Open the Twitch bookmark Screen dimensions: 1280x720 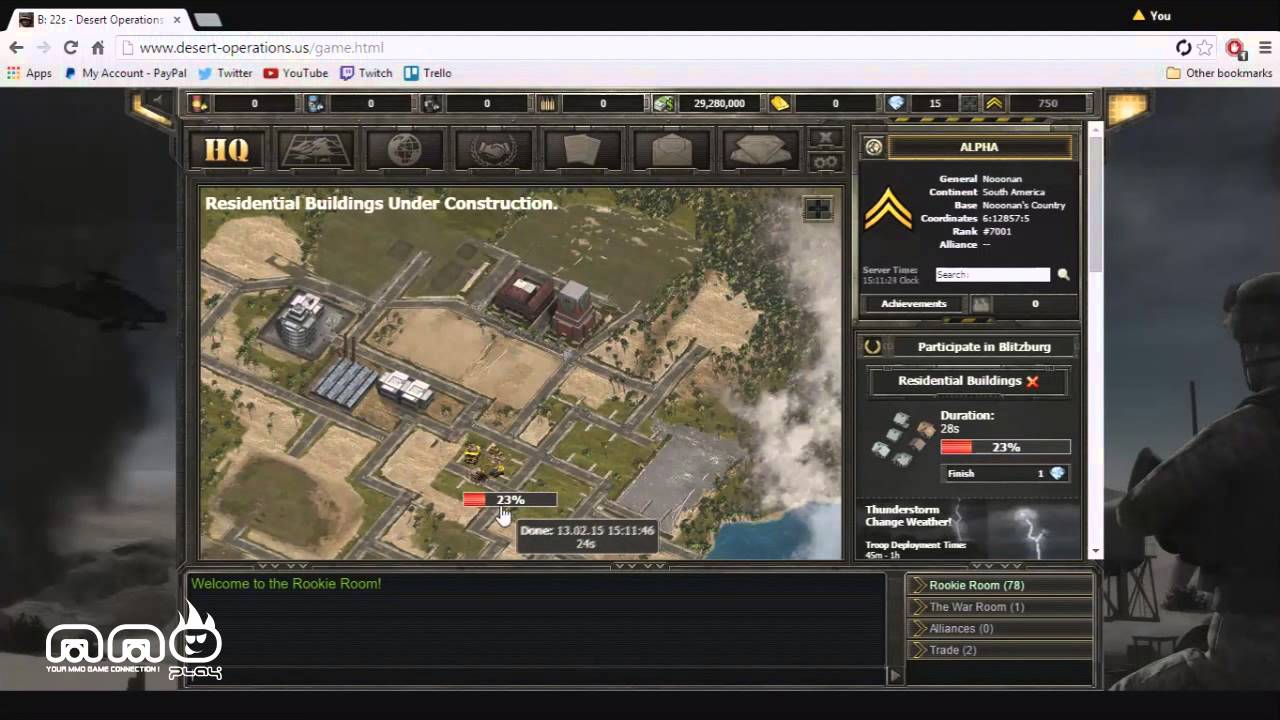coord(366,73)
